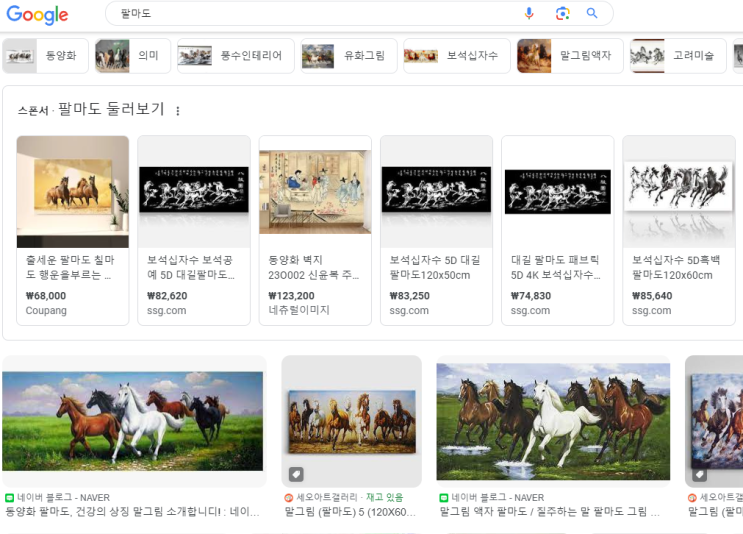
Task: Select the 동양화 filter chip
Action: [x=45, y=56]
